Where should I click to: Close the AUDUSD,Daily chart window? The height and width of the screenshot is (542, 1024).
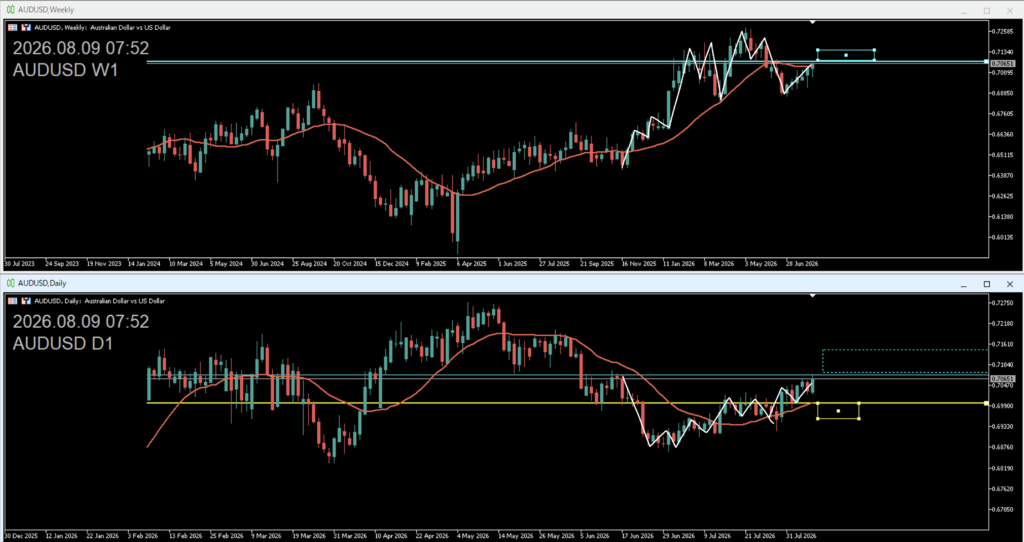pyautogui.click(x=1010, y=284)
